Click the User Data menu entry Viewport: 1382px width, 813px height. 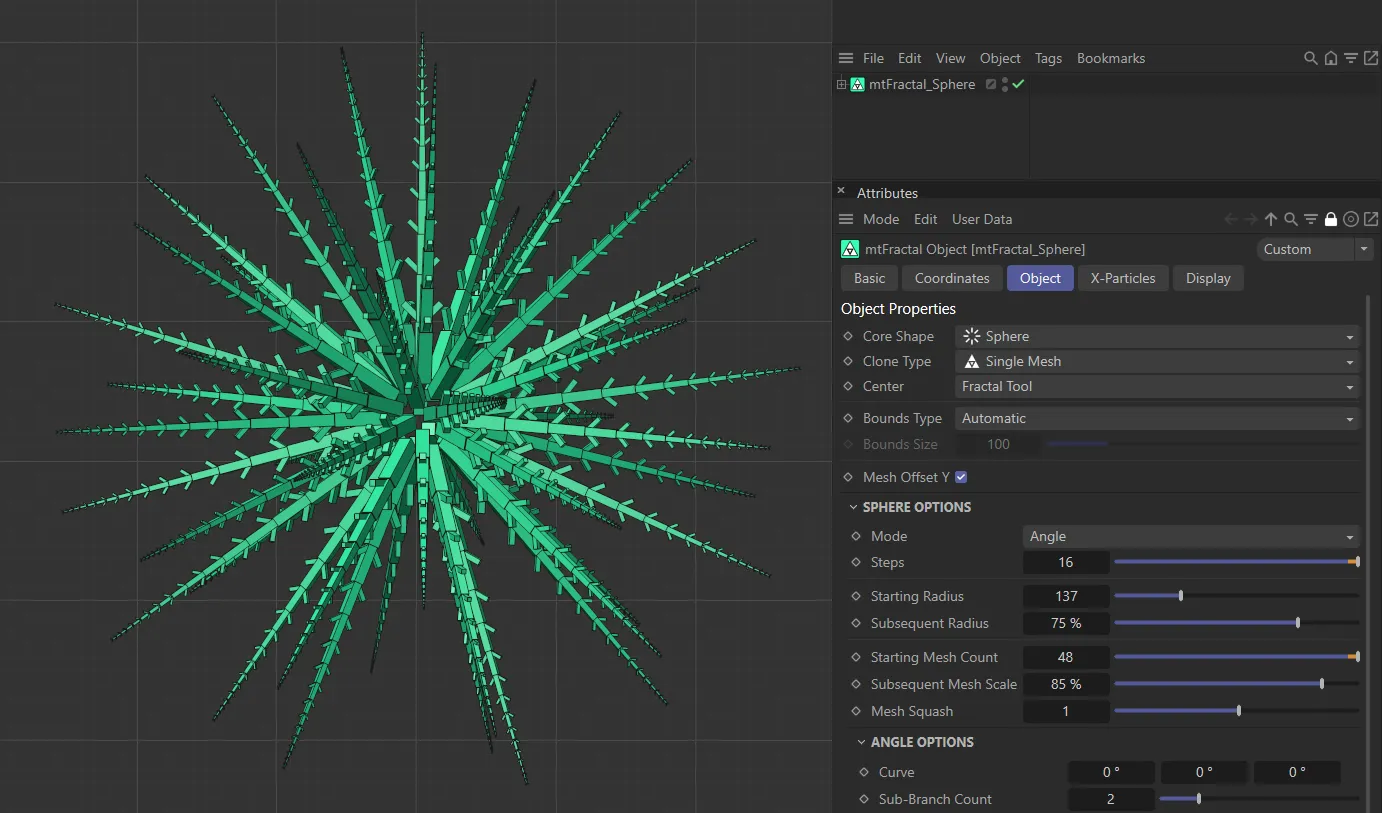click(x=981, y=219)
